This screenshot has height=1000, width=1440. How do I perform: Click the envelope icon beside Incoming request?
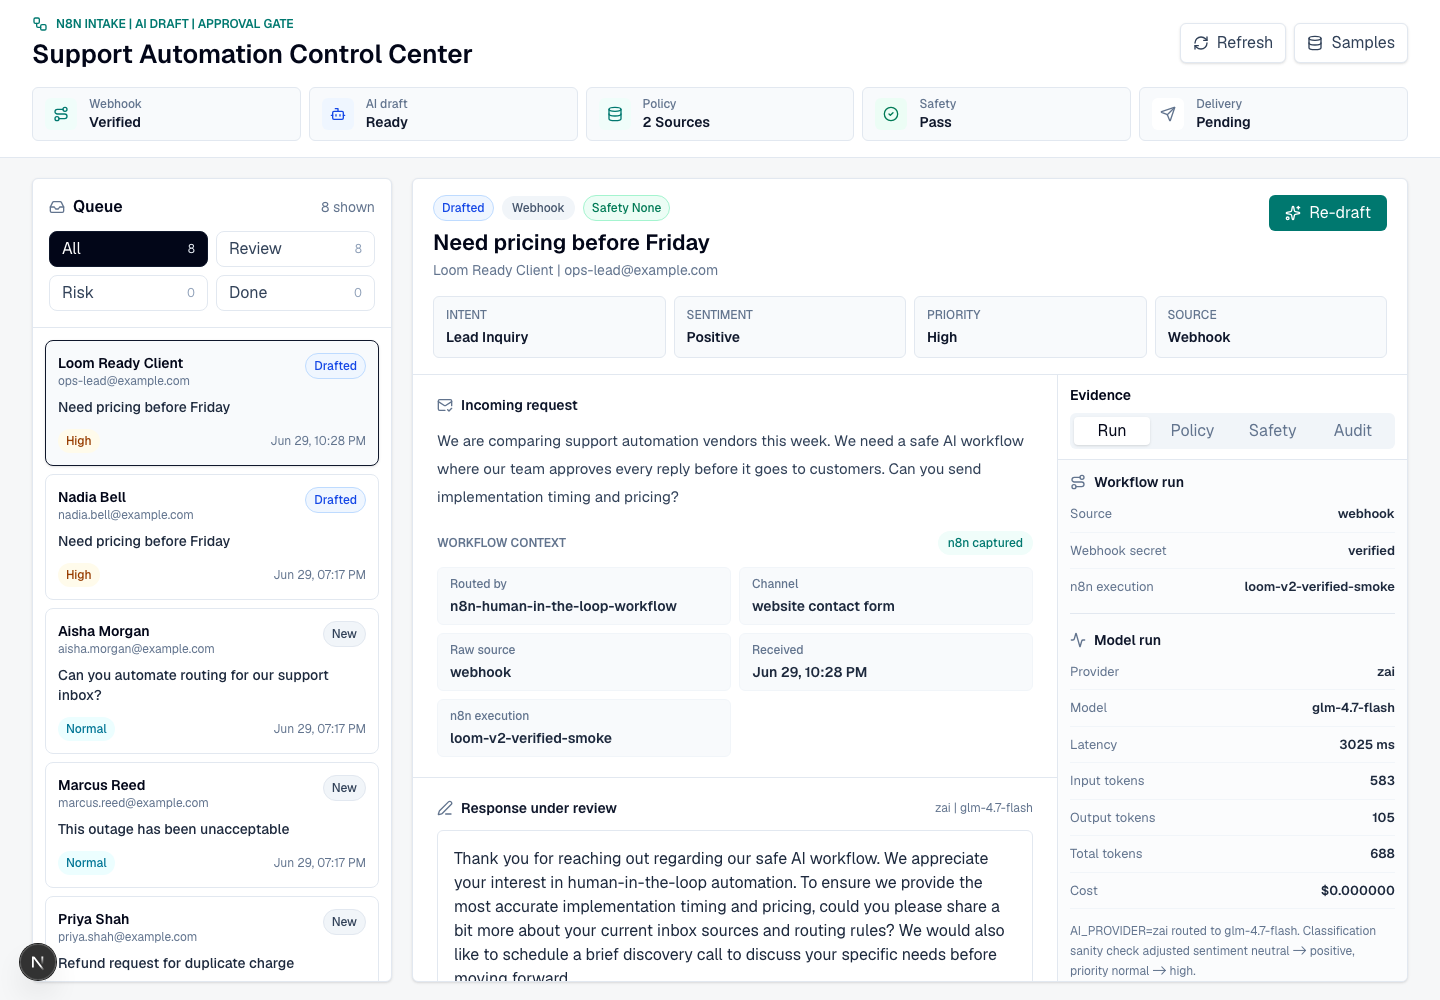pyautogui.click(x=445, y=405)
